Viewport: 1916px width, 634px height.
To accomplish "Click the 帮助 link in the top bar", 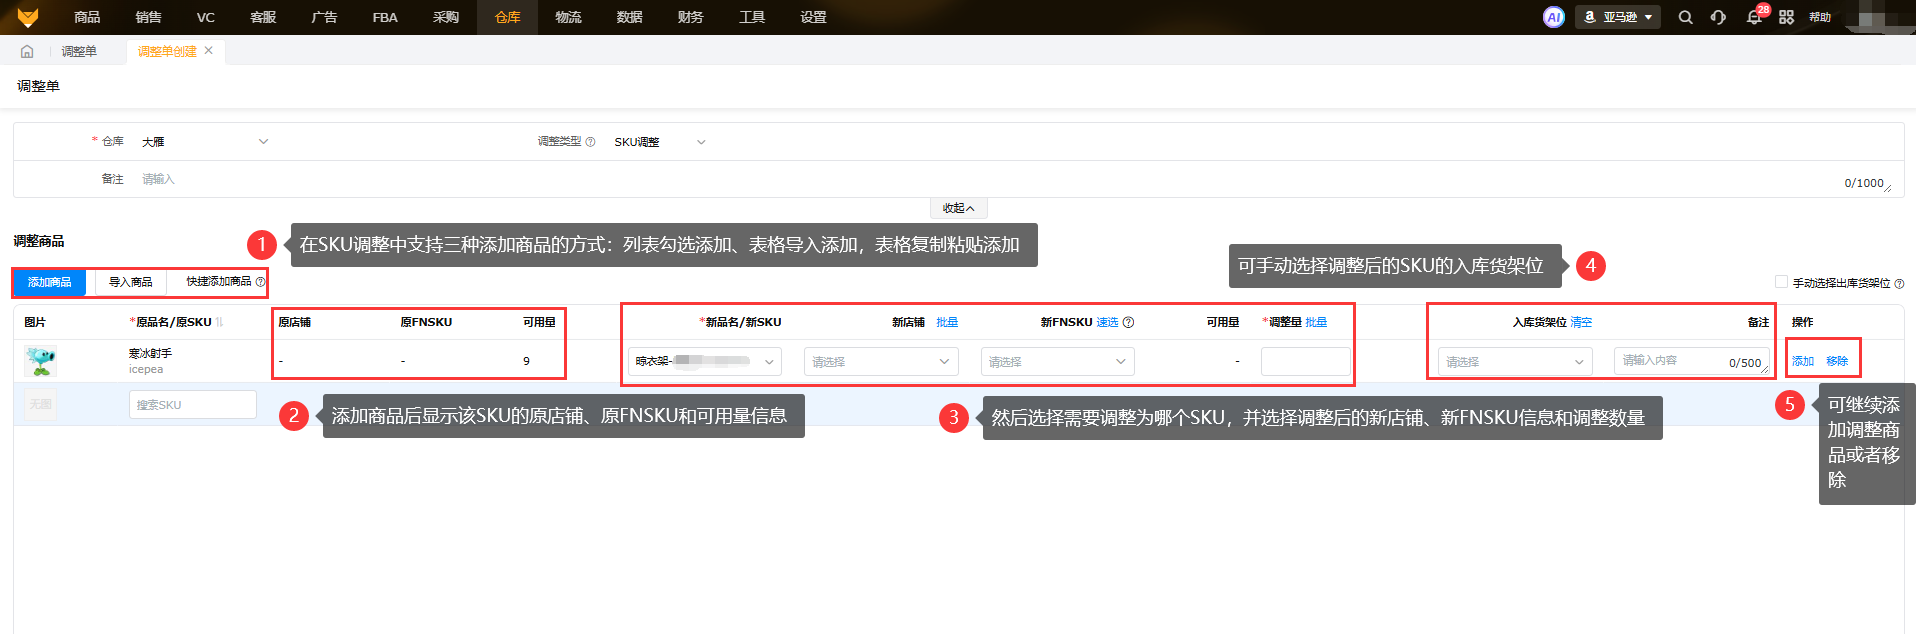I will [x=1819, y=17].
